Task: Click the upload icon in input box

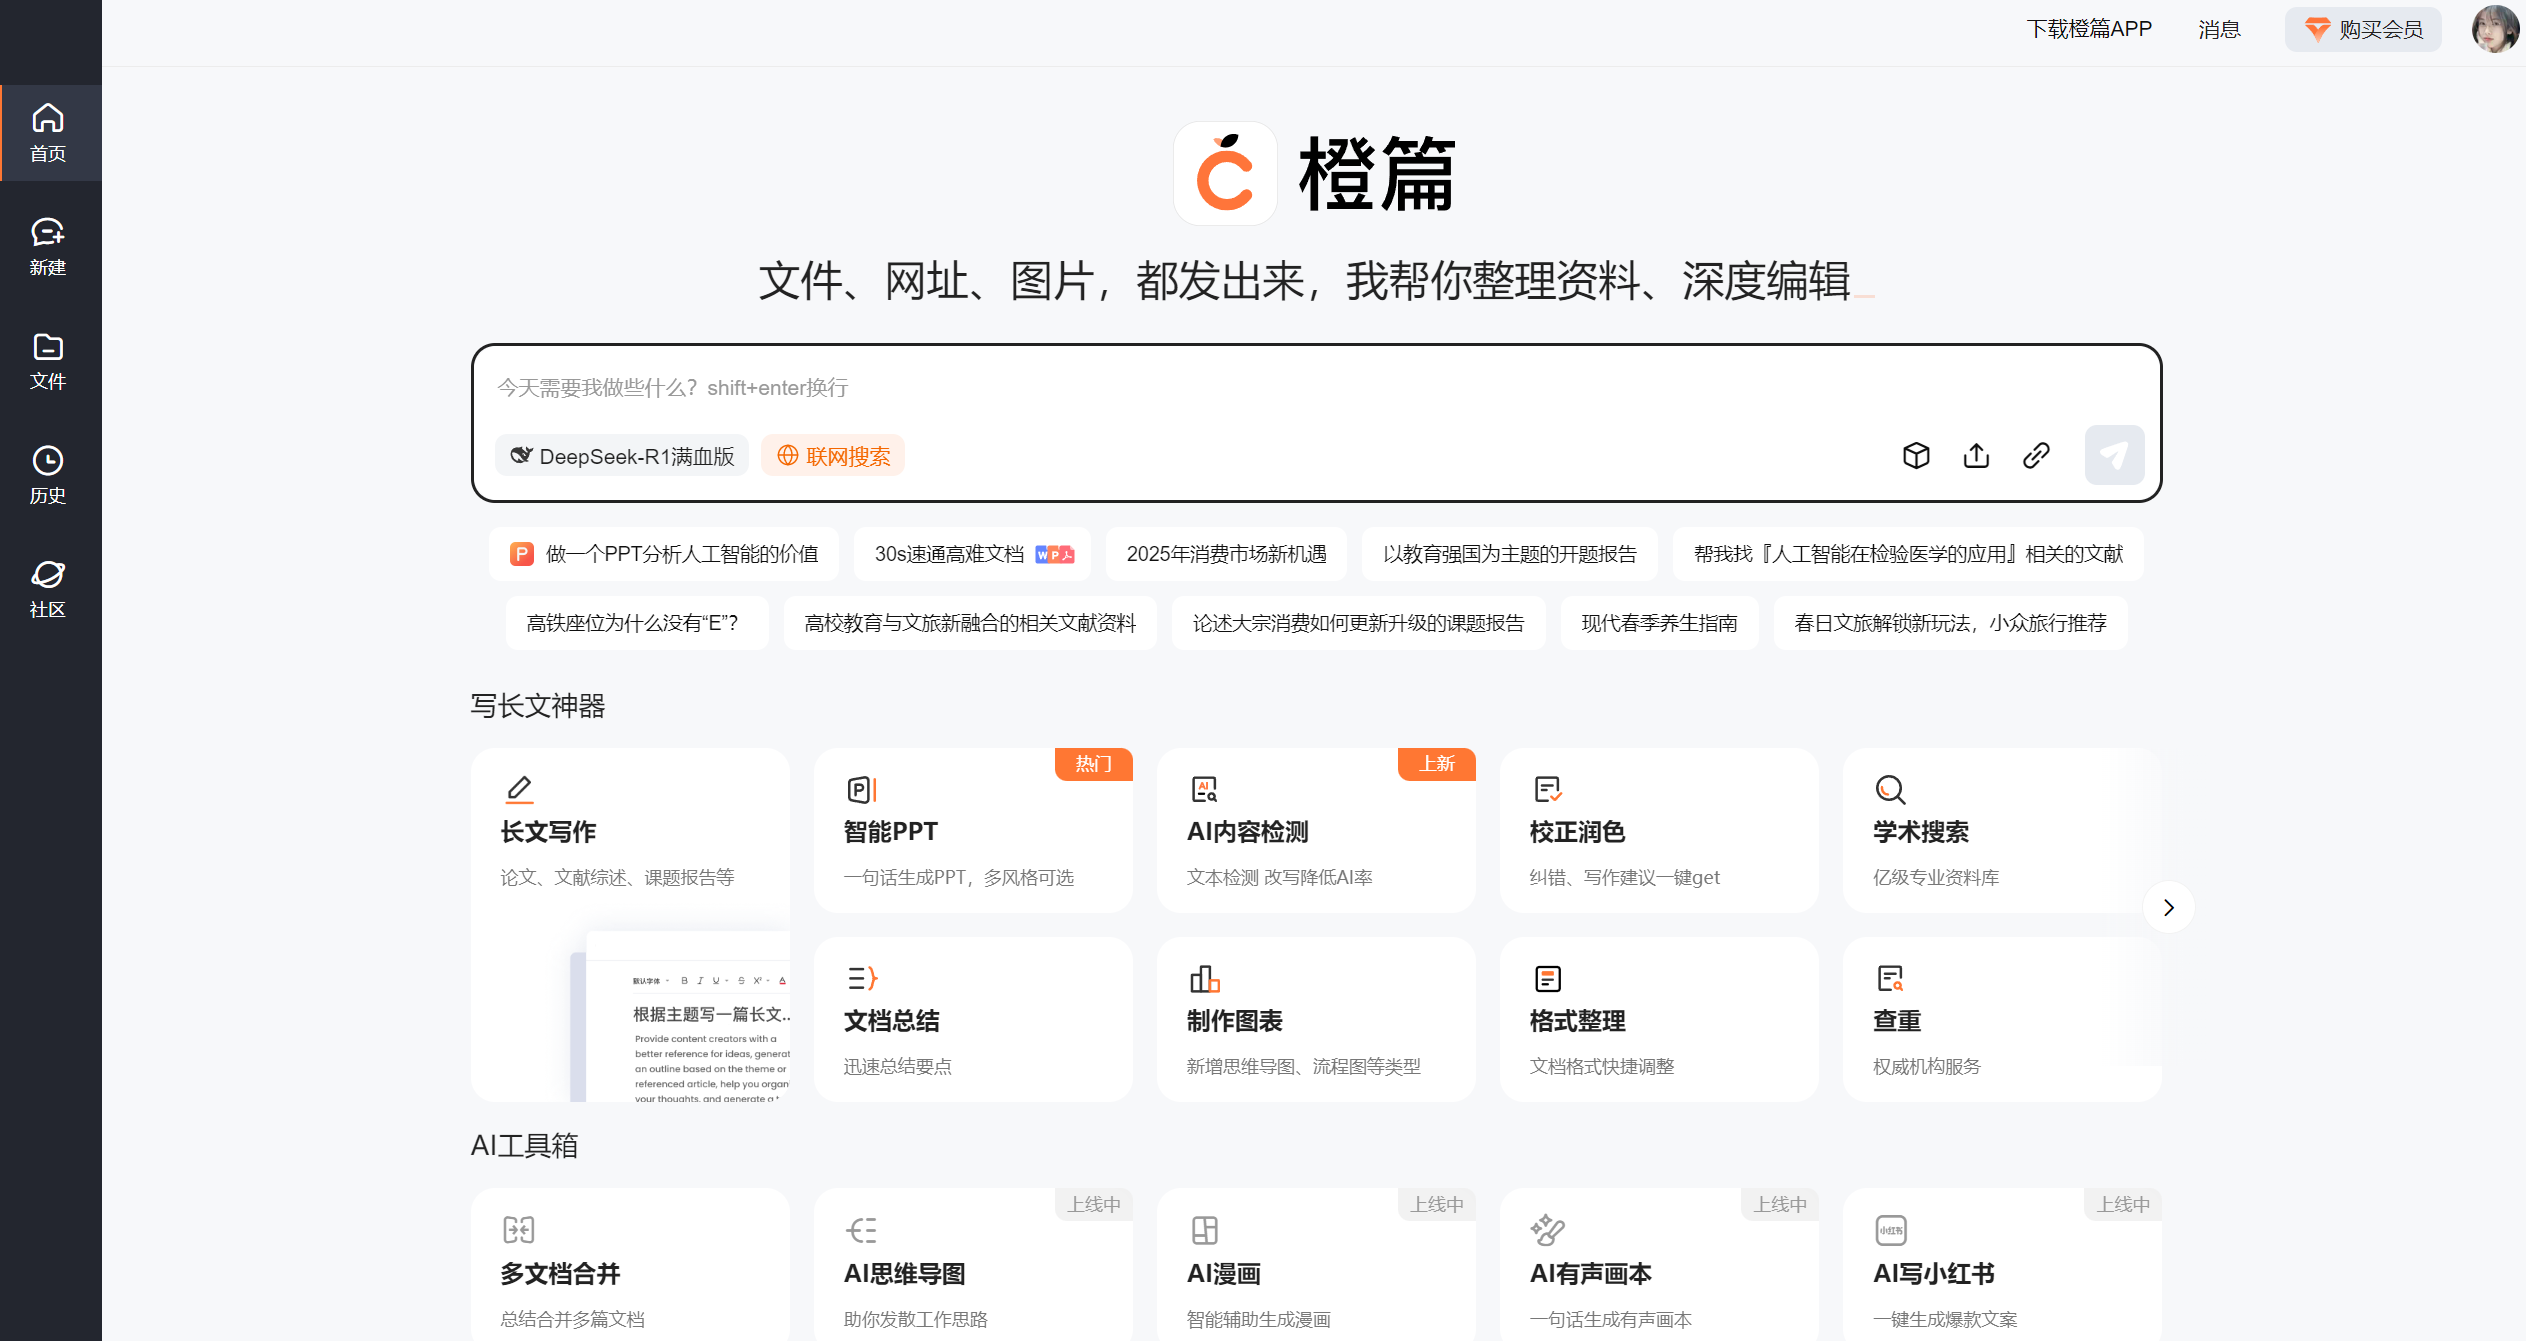Action: click(1975, 455)
